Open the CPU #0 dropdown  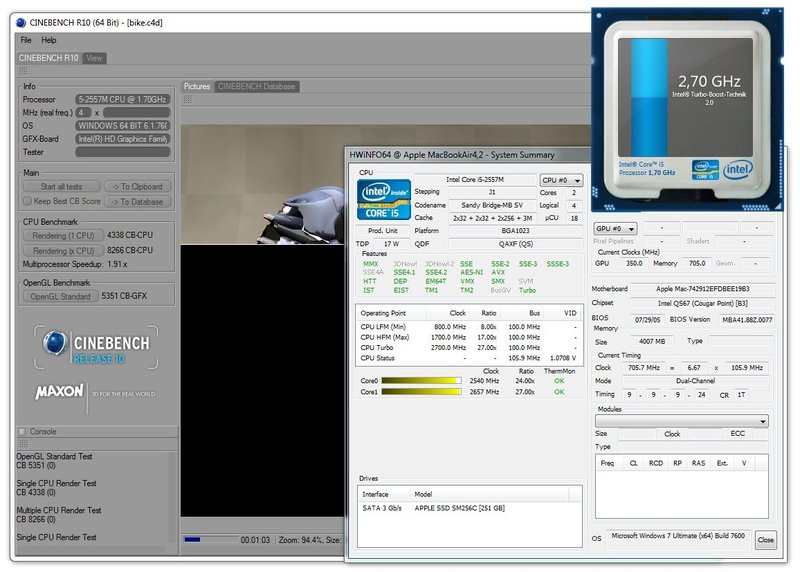point(561,180)
